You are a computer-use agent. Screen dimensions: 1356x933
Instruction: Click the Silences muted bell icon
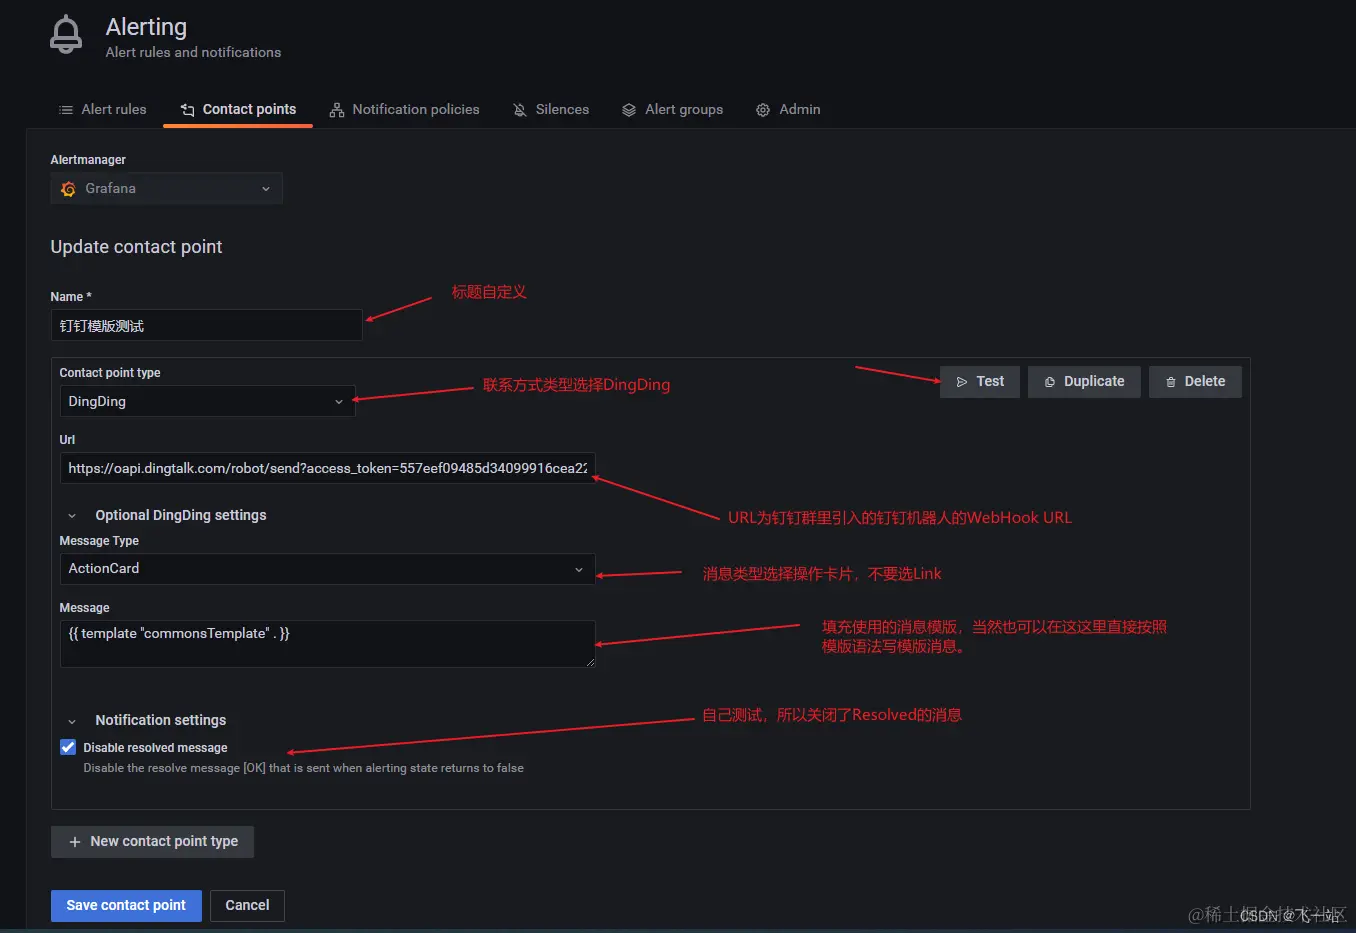(520, 110)
